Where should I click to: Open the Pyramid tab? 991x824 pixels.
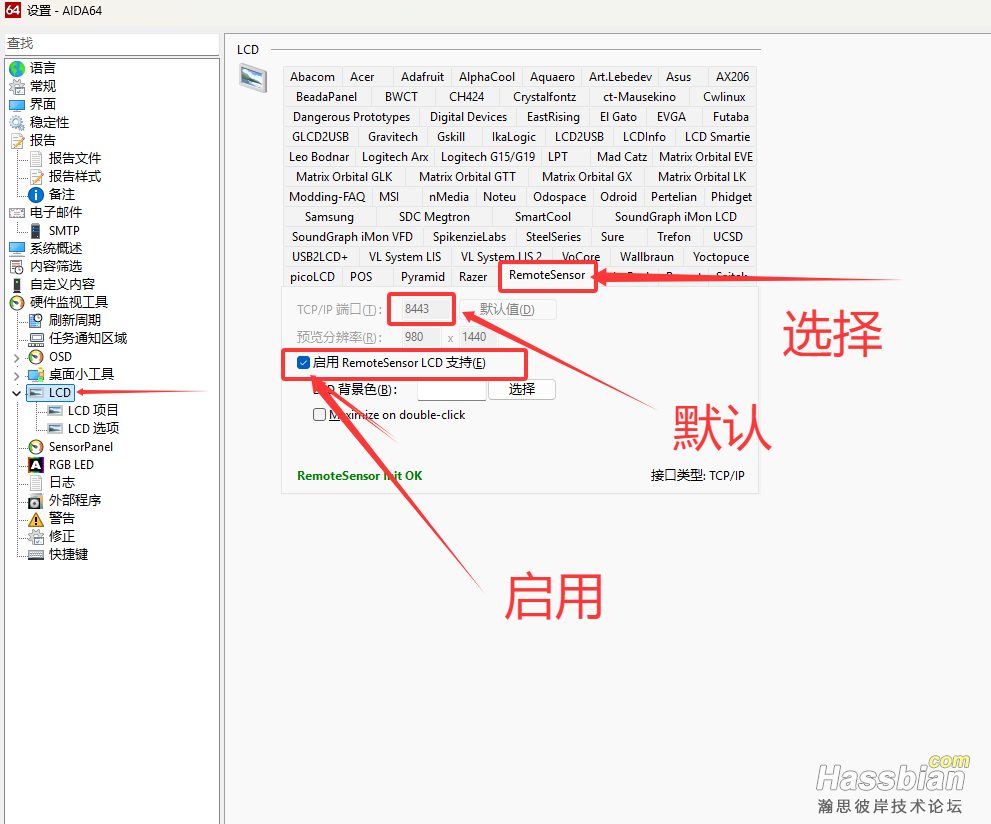pyautogui.click(x=422, y=277)
